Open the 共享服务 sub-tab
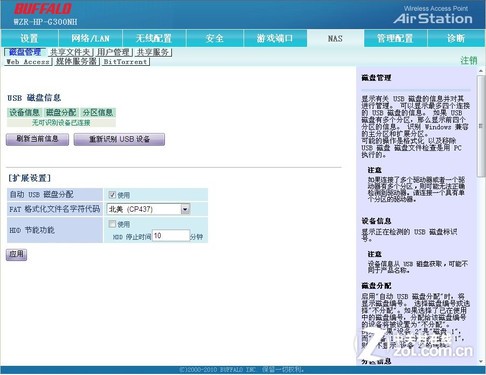This screenshot has width=486, height=375. coord(153,52)
